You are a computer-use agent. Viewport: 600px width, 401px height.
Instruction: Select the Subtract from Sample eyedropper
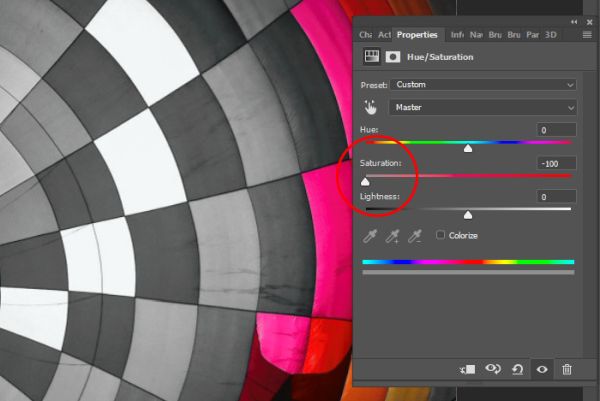click(x=414, y=236)
